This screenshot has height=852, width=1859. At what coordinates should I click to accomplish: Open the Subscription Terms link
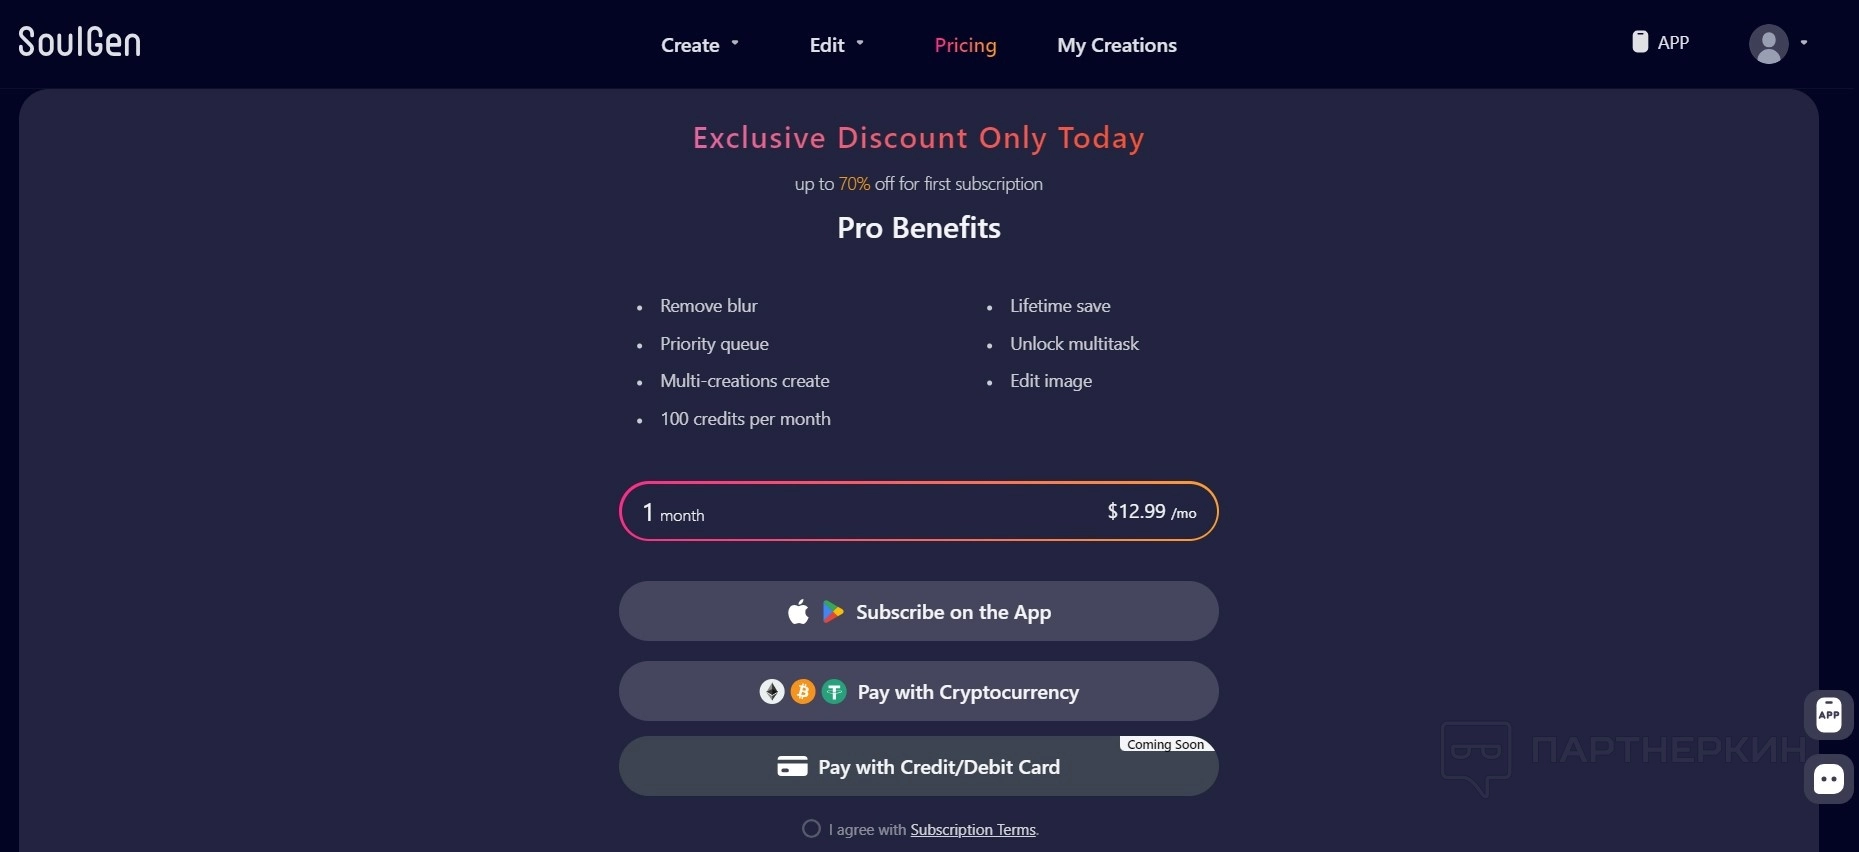973,830
